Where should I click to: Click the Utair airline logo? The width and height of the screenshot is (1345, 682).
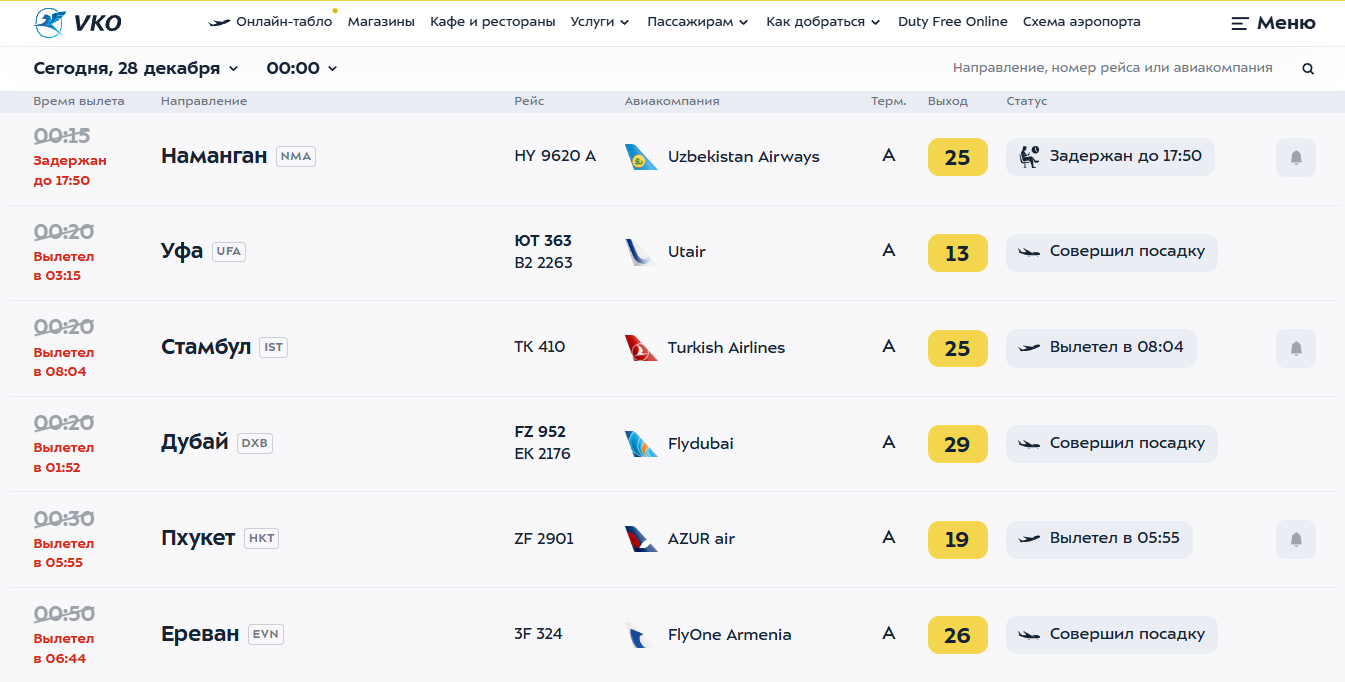[x=639, y=252]
